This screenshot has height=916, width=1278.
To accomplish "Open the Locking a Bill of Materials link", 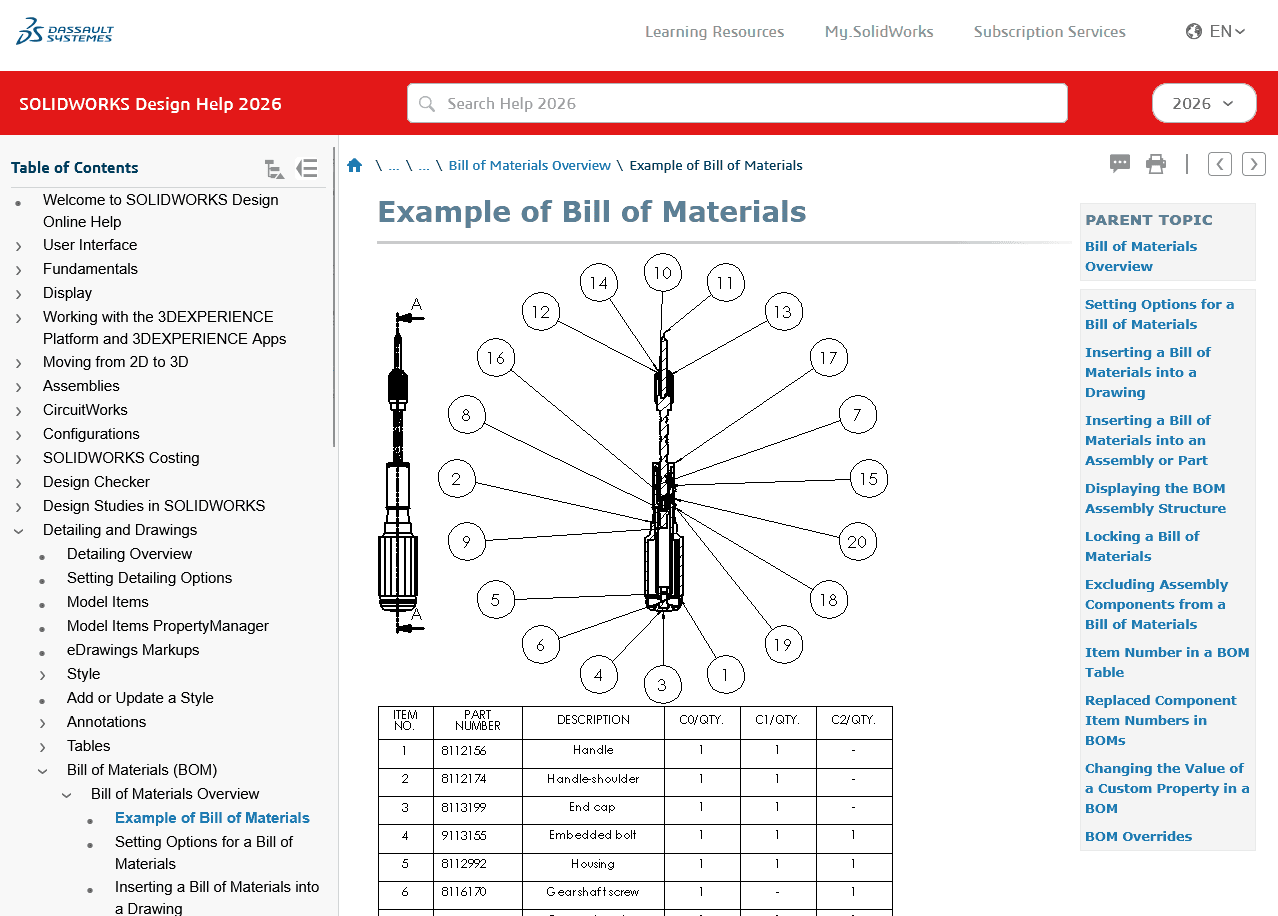I will [x=1141, y=546].
